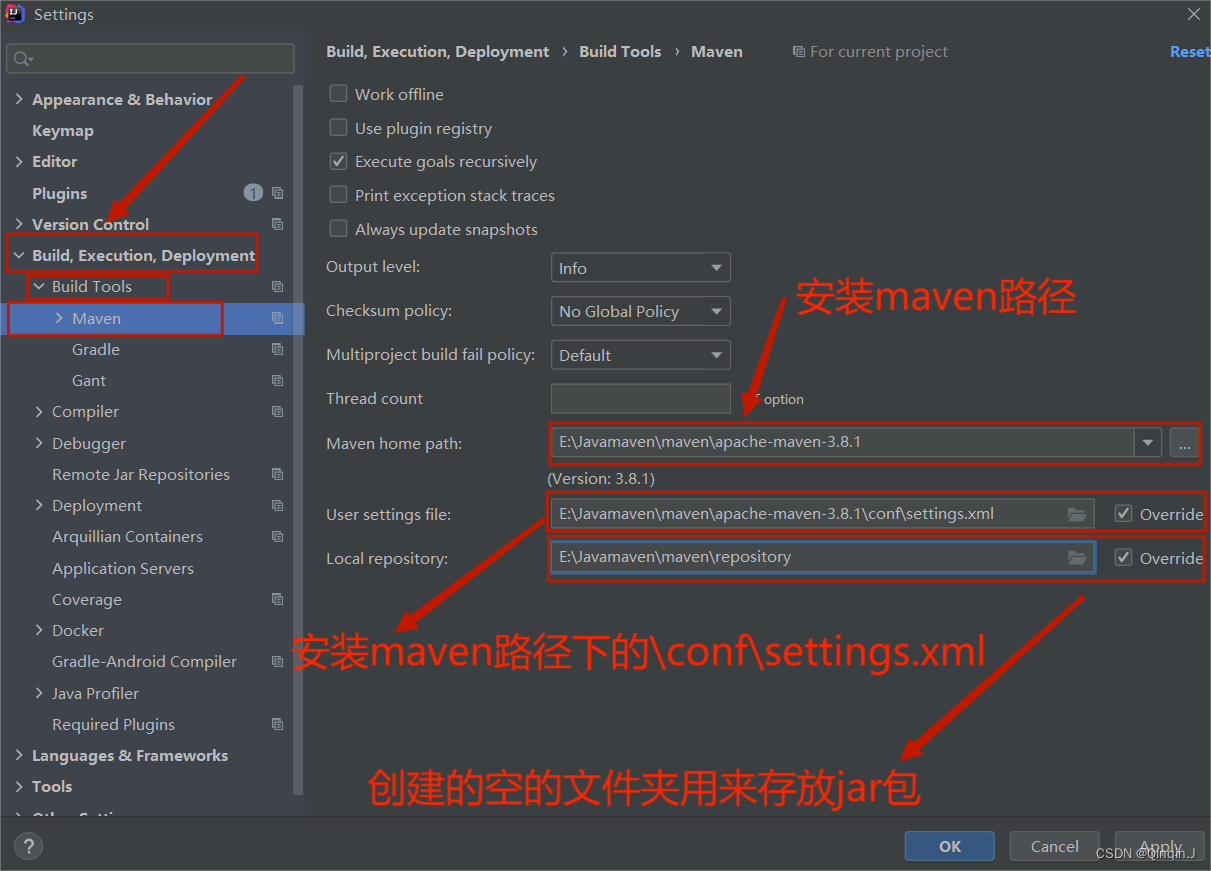
Task: Click the Cancel button
Action: coord(1055,846)
